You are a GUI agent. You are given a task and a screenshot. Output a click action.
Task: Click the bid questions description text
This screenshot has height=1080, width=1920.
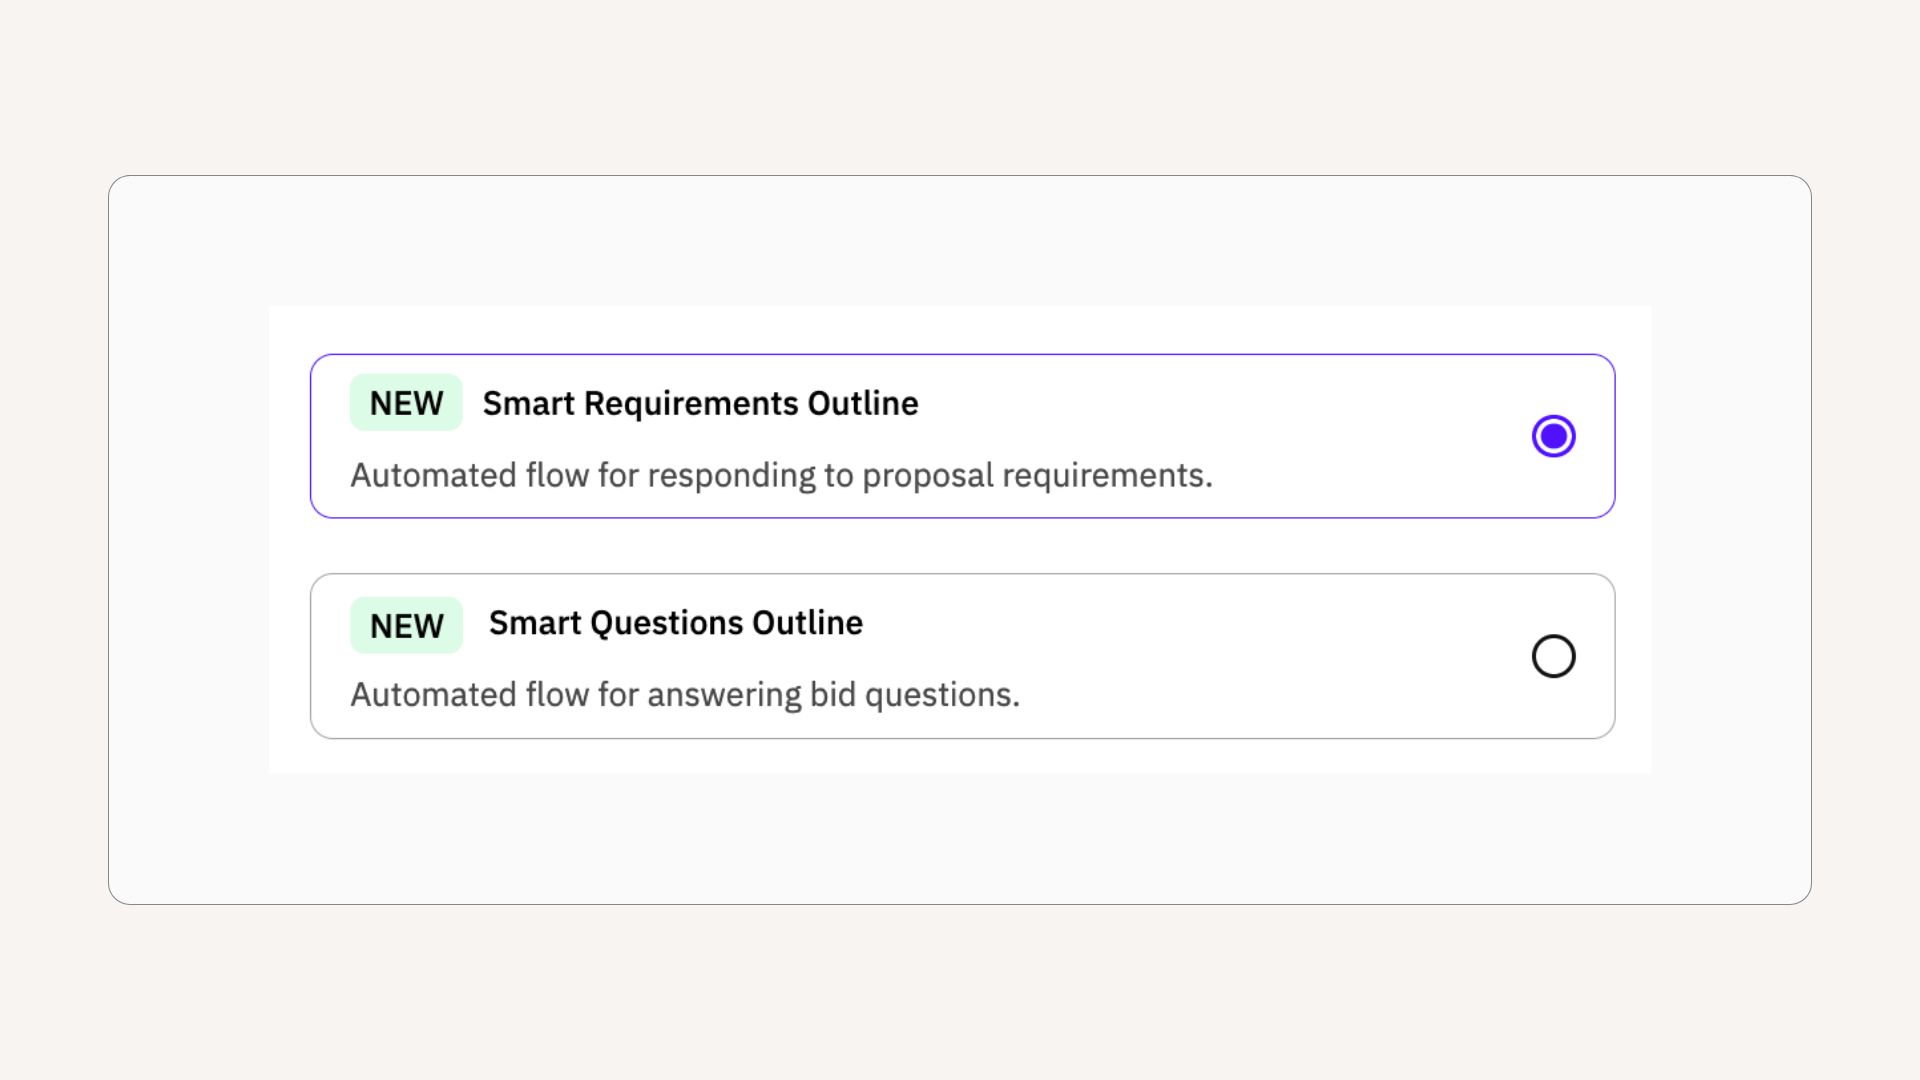[x=685, y=694]
